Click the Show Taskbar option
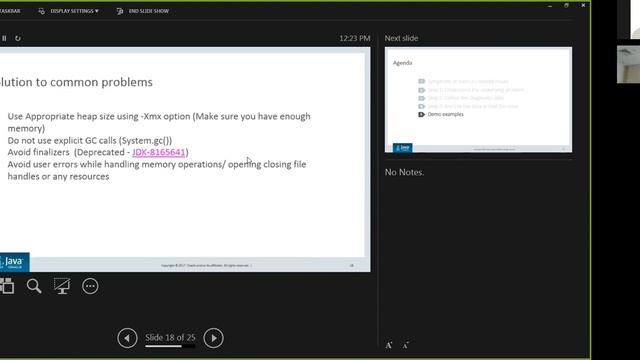 [x=10, y=11]
